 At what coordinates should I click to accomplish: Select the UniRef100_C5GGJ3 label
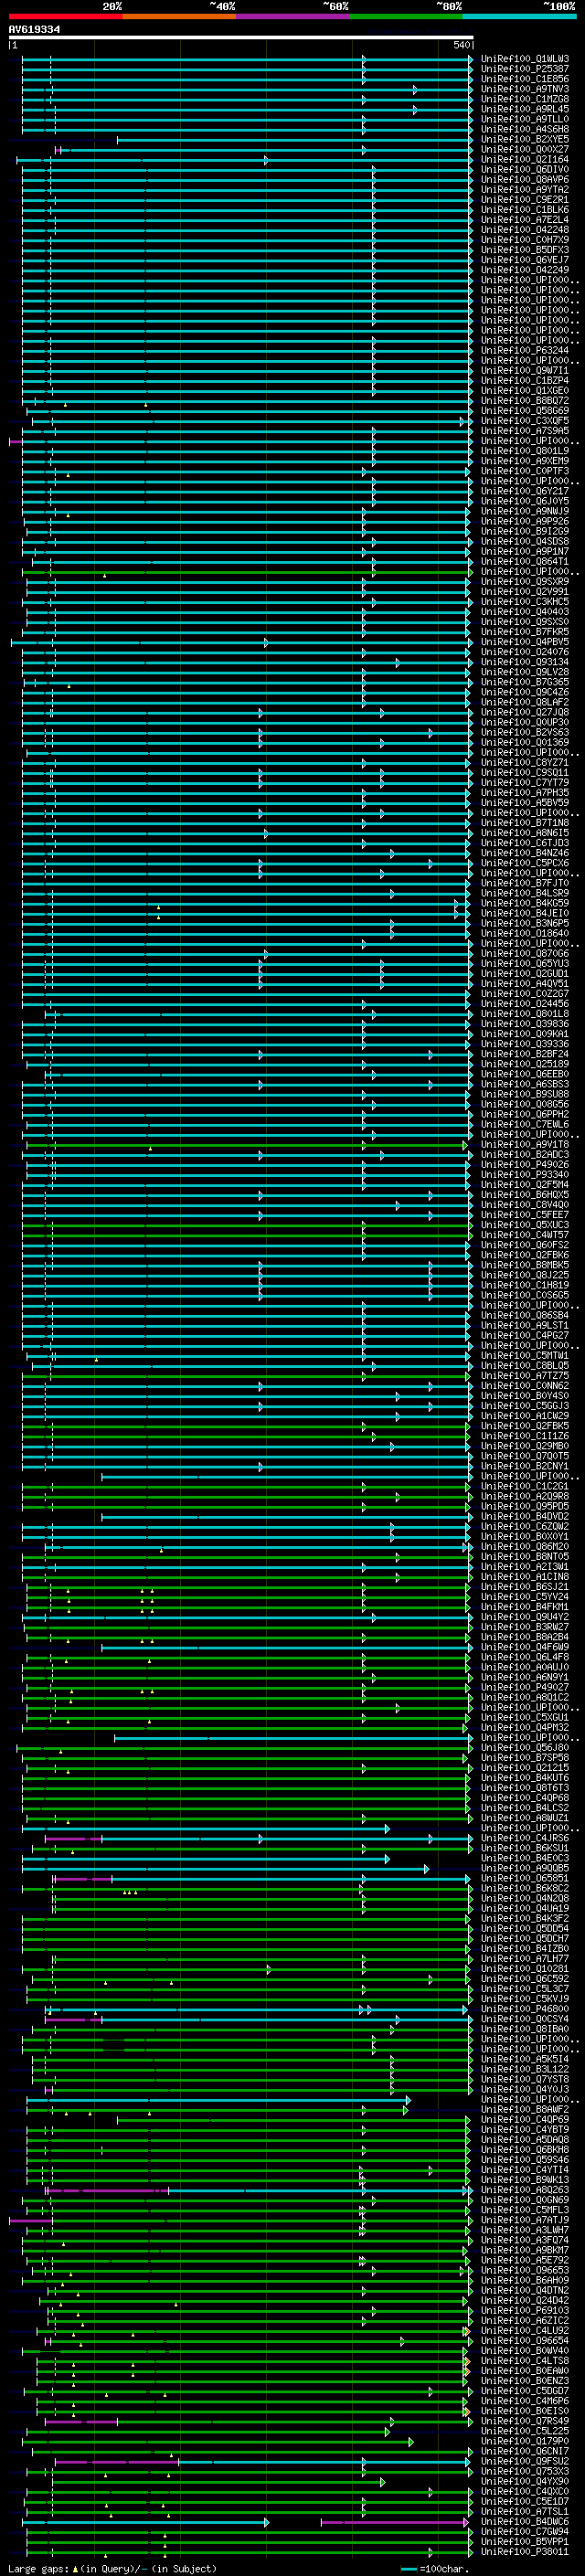(525, 1406)
